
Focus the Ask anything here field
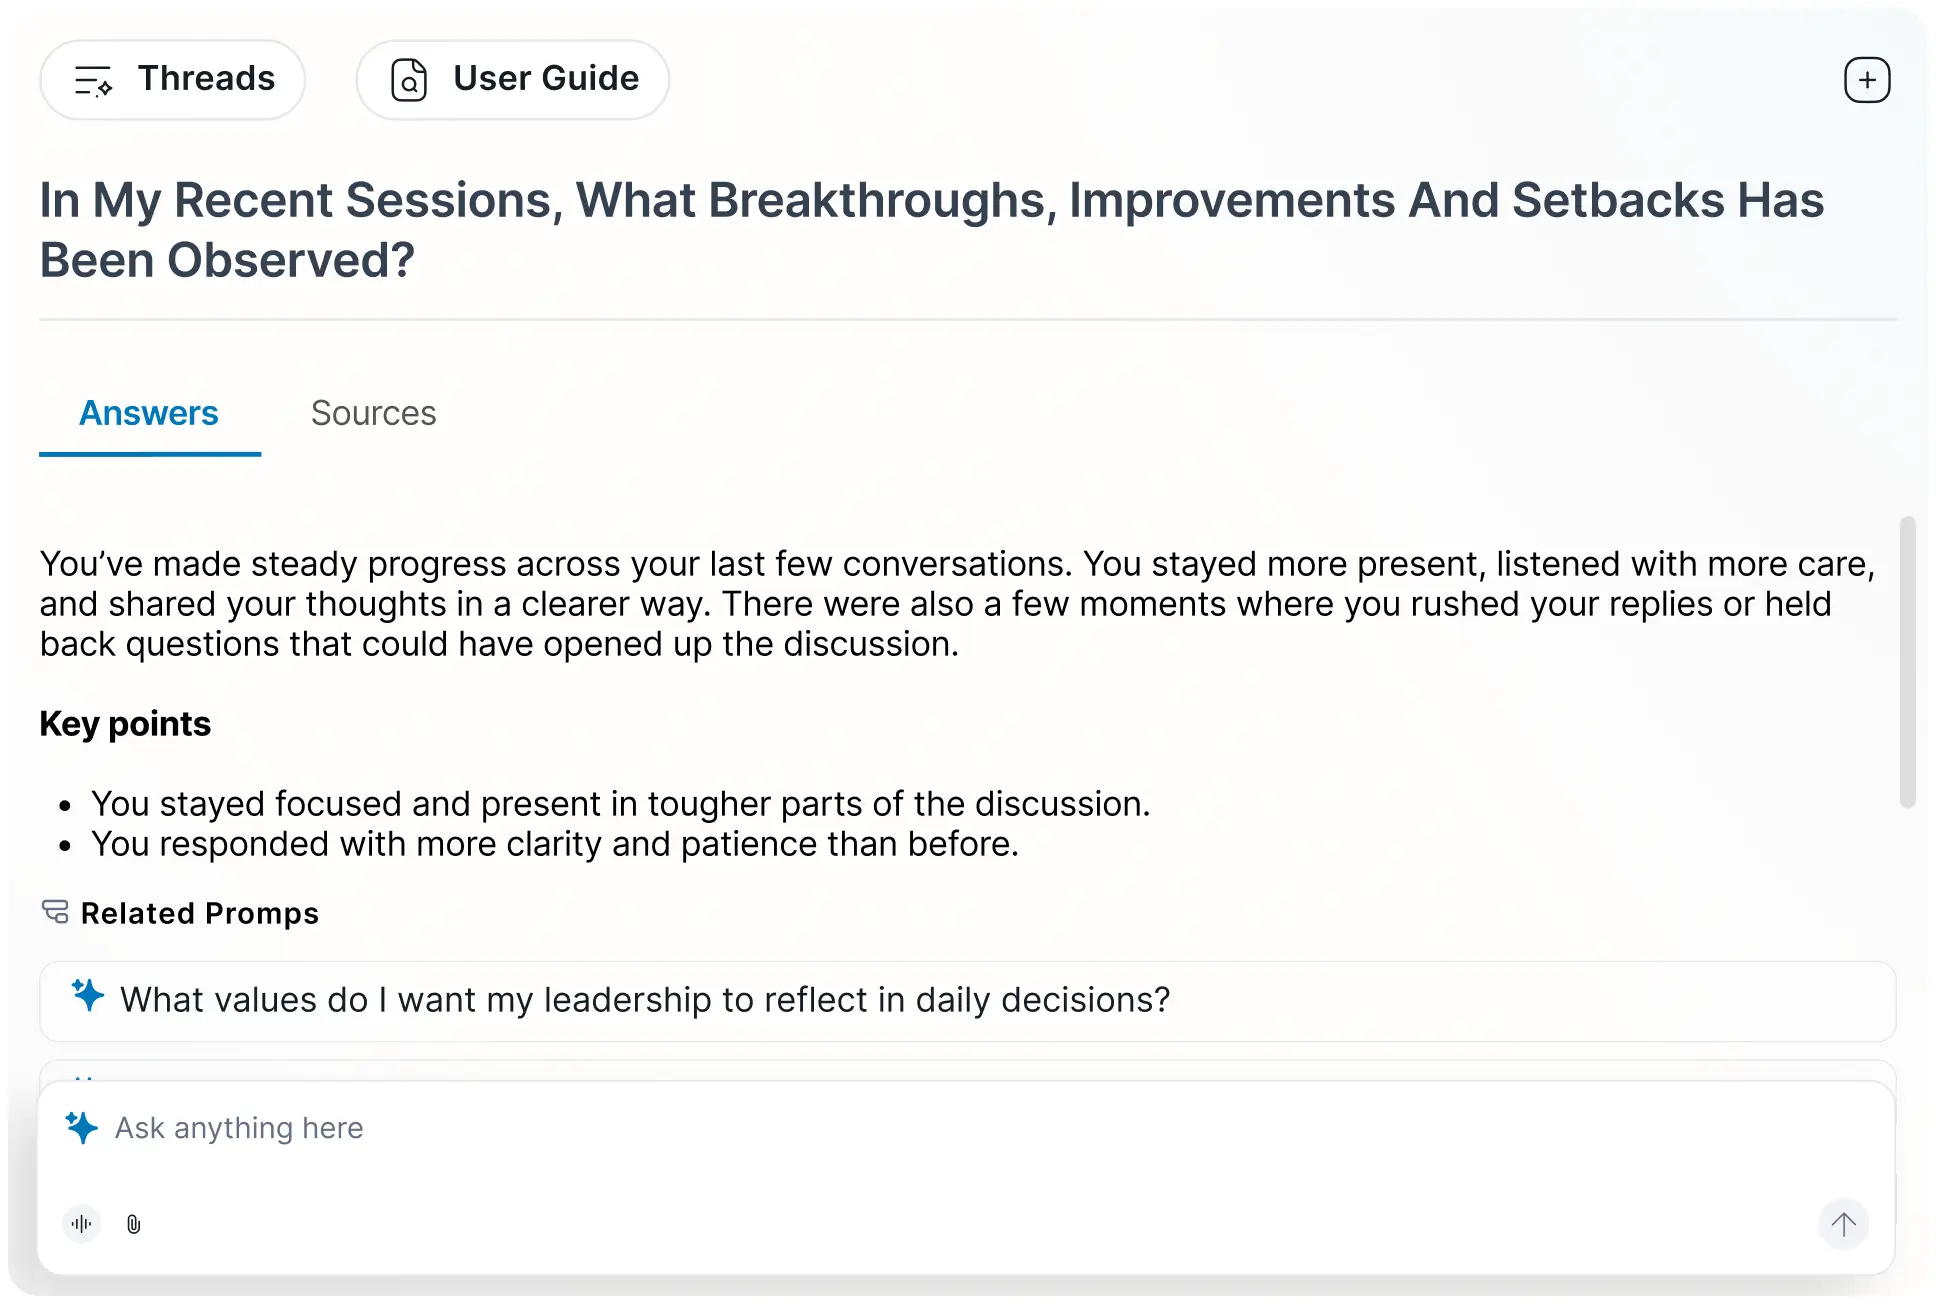[900, 1128]
